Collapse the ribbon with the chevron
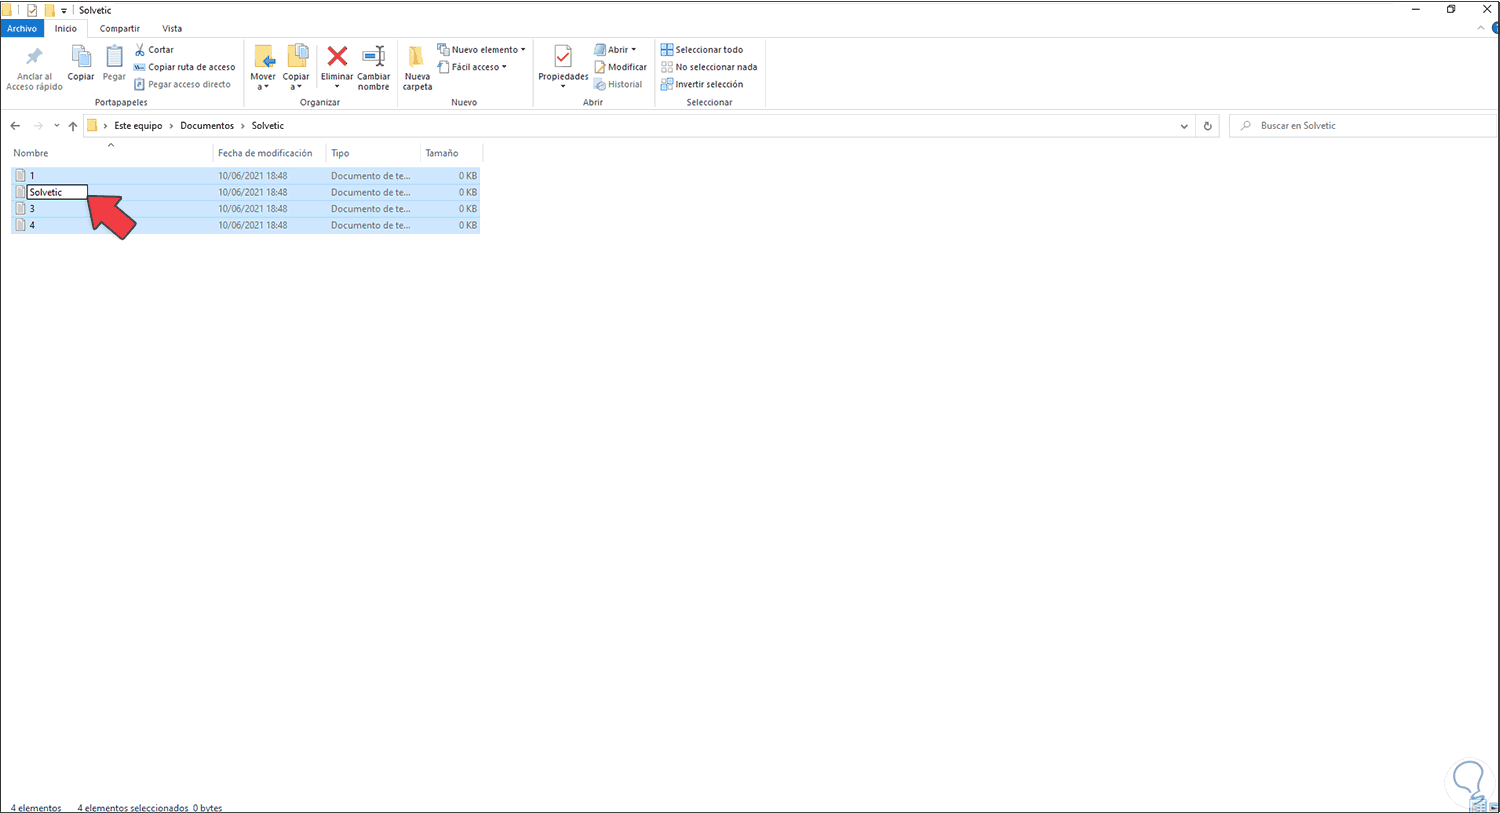The width and height of the screenshot is (1500, 813). (x=1482, y=28)
